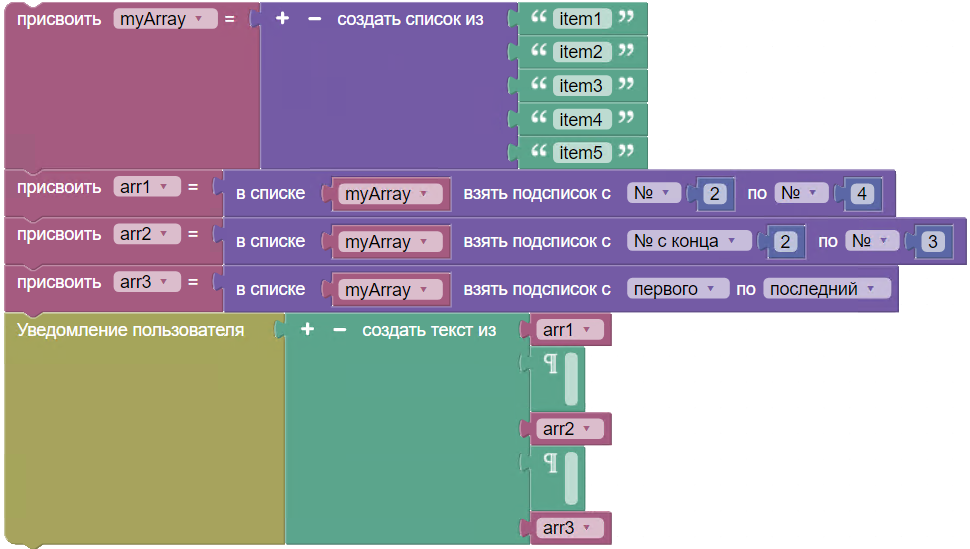Image resolution: width=970 pixels, height=549 pixels.
Task: Open arr1 variable dropdown in assign block
Action: click(147, 186)
